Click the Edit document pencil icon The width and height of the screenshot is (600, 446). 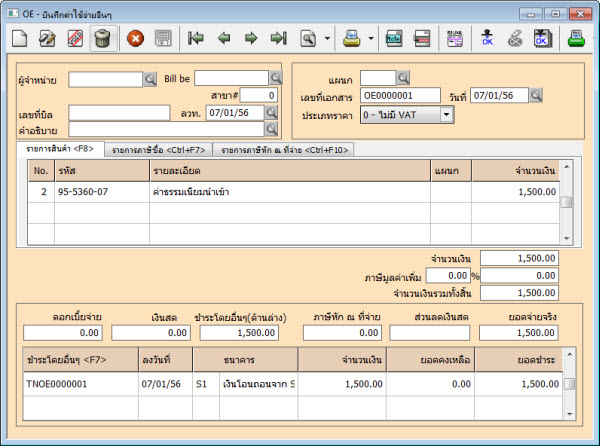tap(47, 38)
